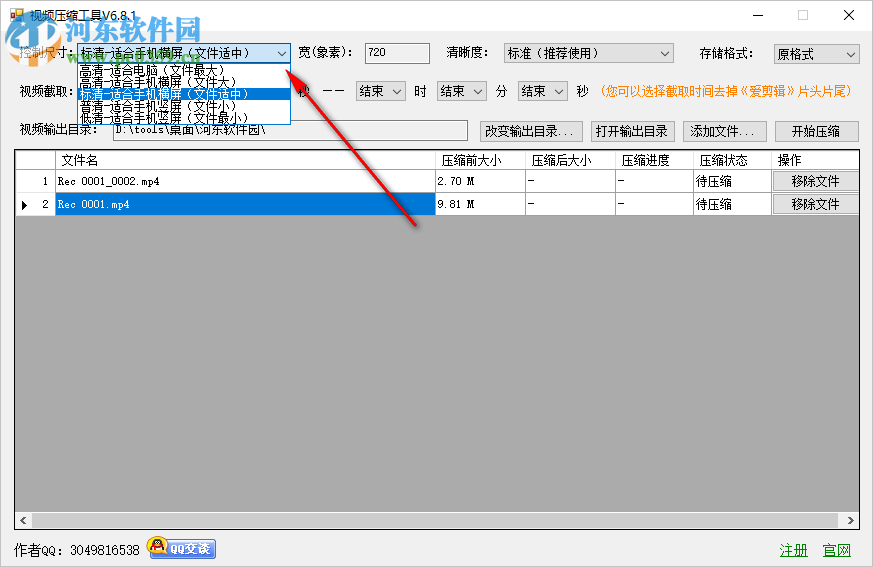
Task: Click the 压缩后大小 column header
Action: [x=570, y=160]
